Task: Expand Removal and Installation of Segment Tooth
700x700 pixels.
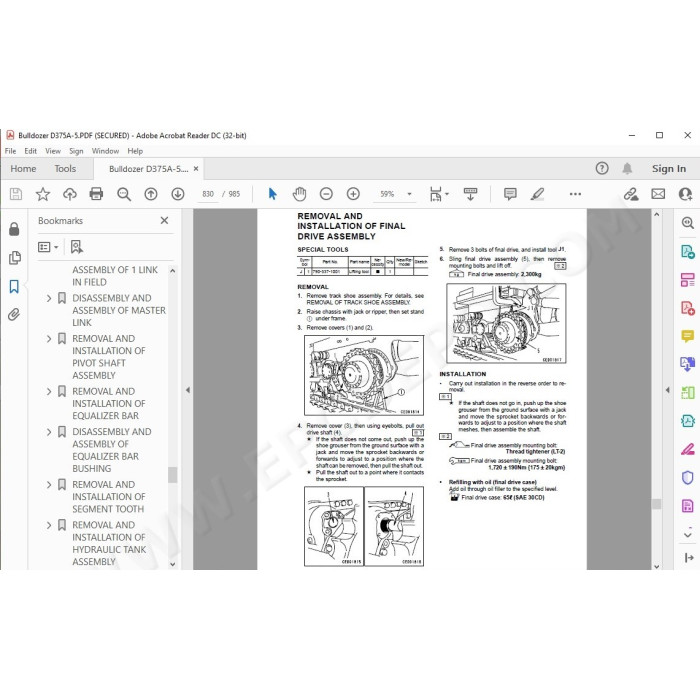Action: click(x=49, y=485)
